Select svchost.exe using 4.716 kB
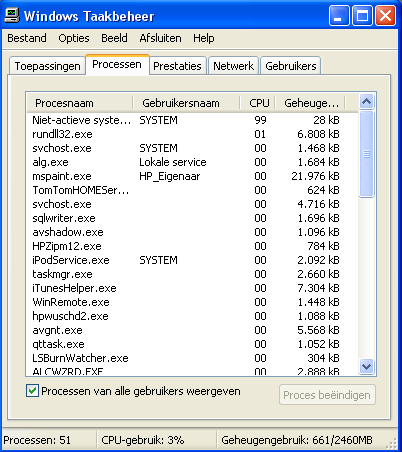This screenshot has width=402, height=452. click(x=192, y=204)
